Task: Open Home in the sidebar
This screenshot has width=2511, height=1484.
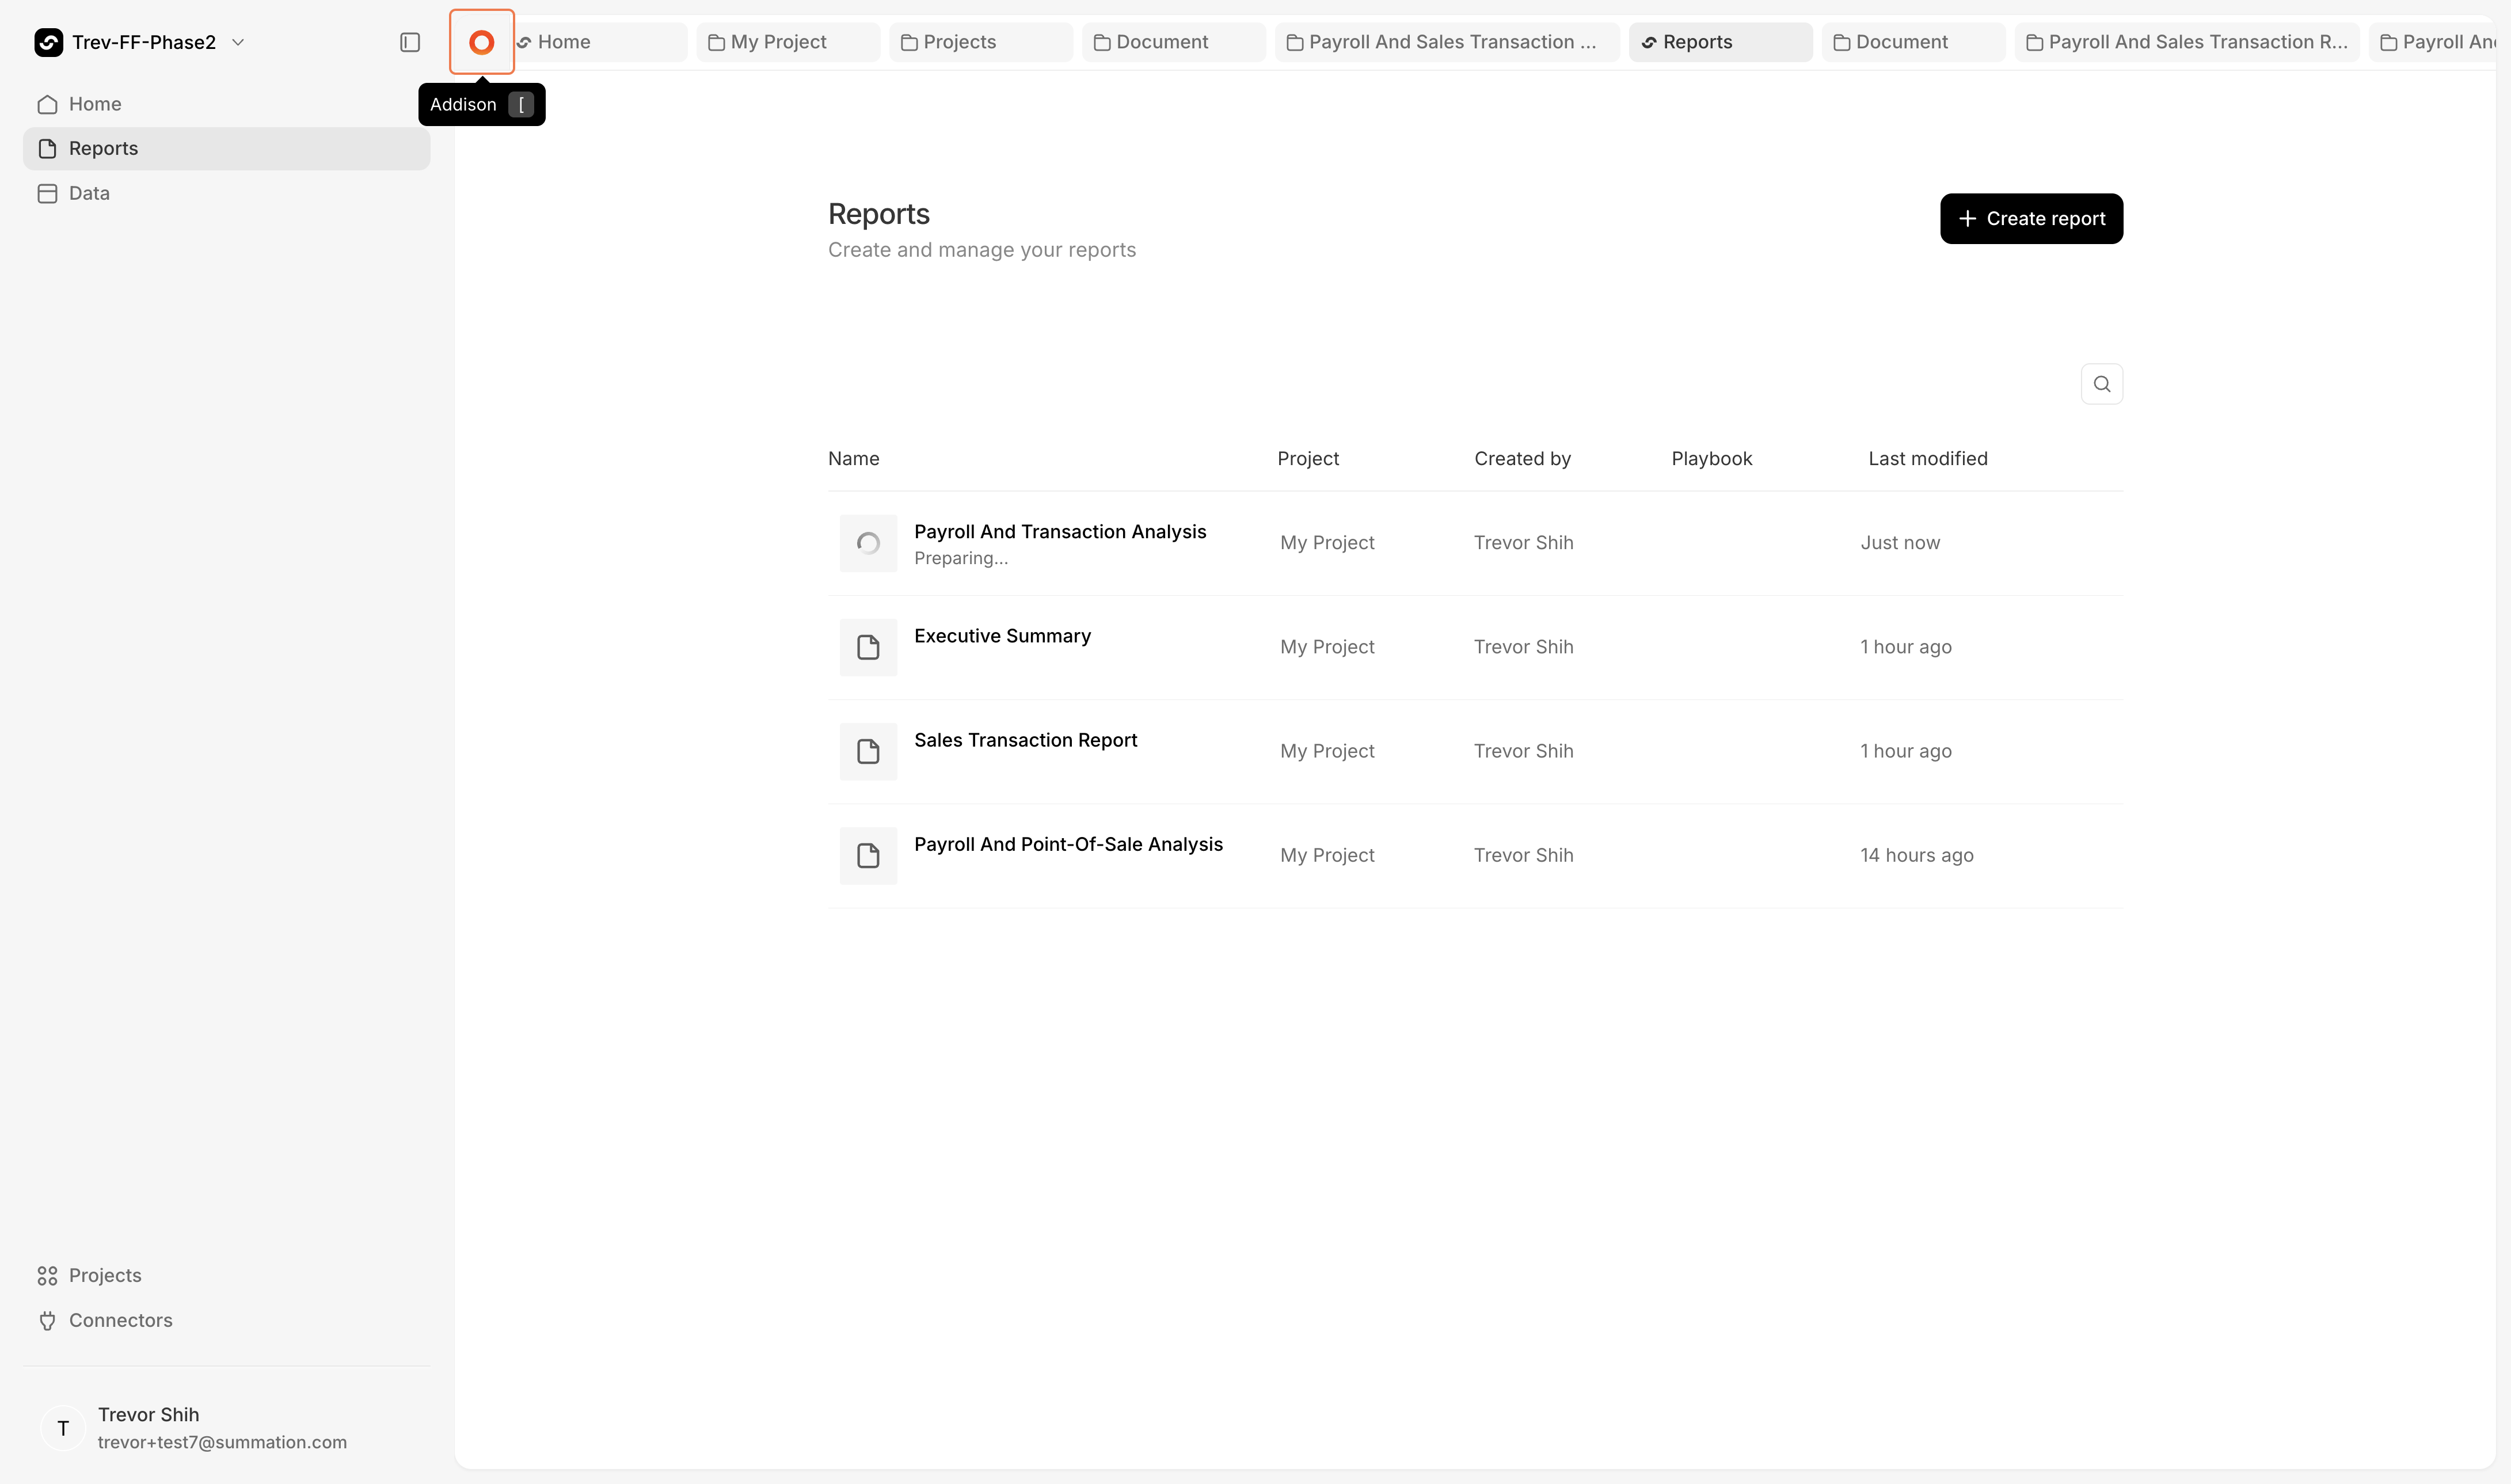Action: click(227, 104)
